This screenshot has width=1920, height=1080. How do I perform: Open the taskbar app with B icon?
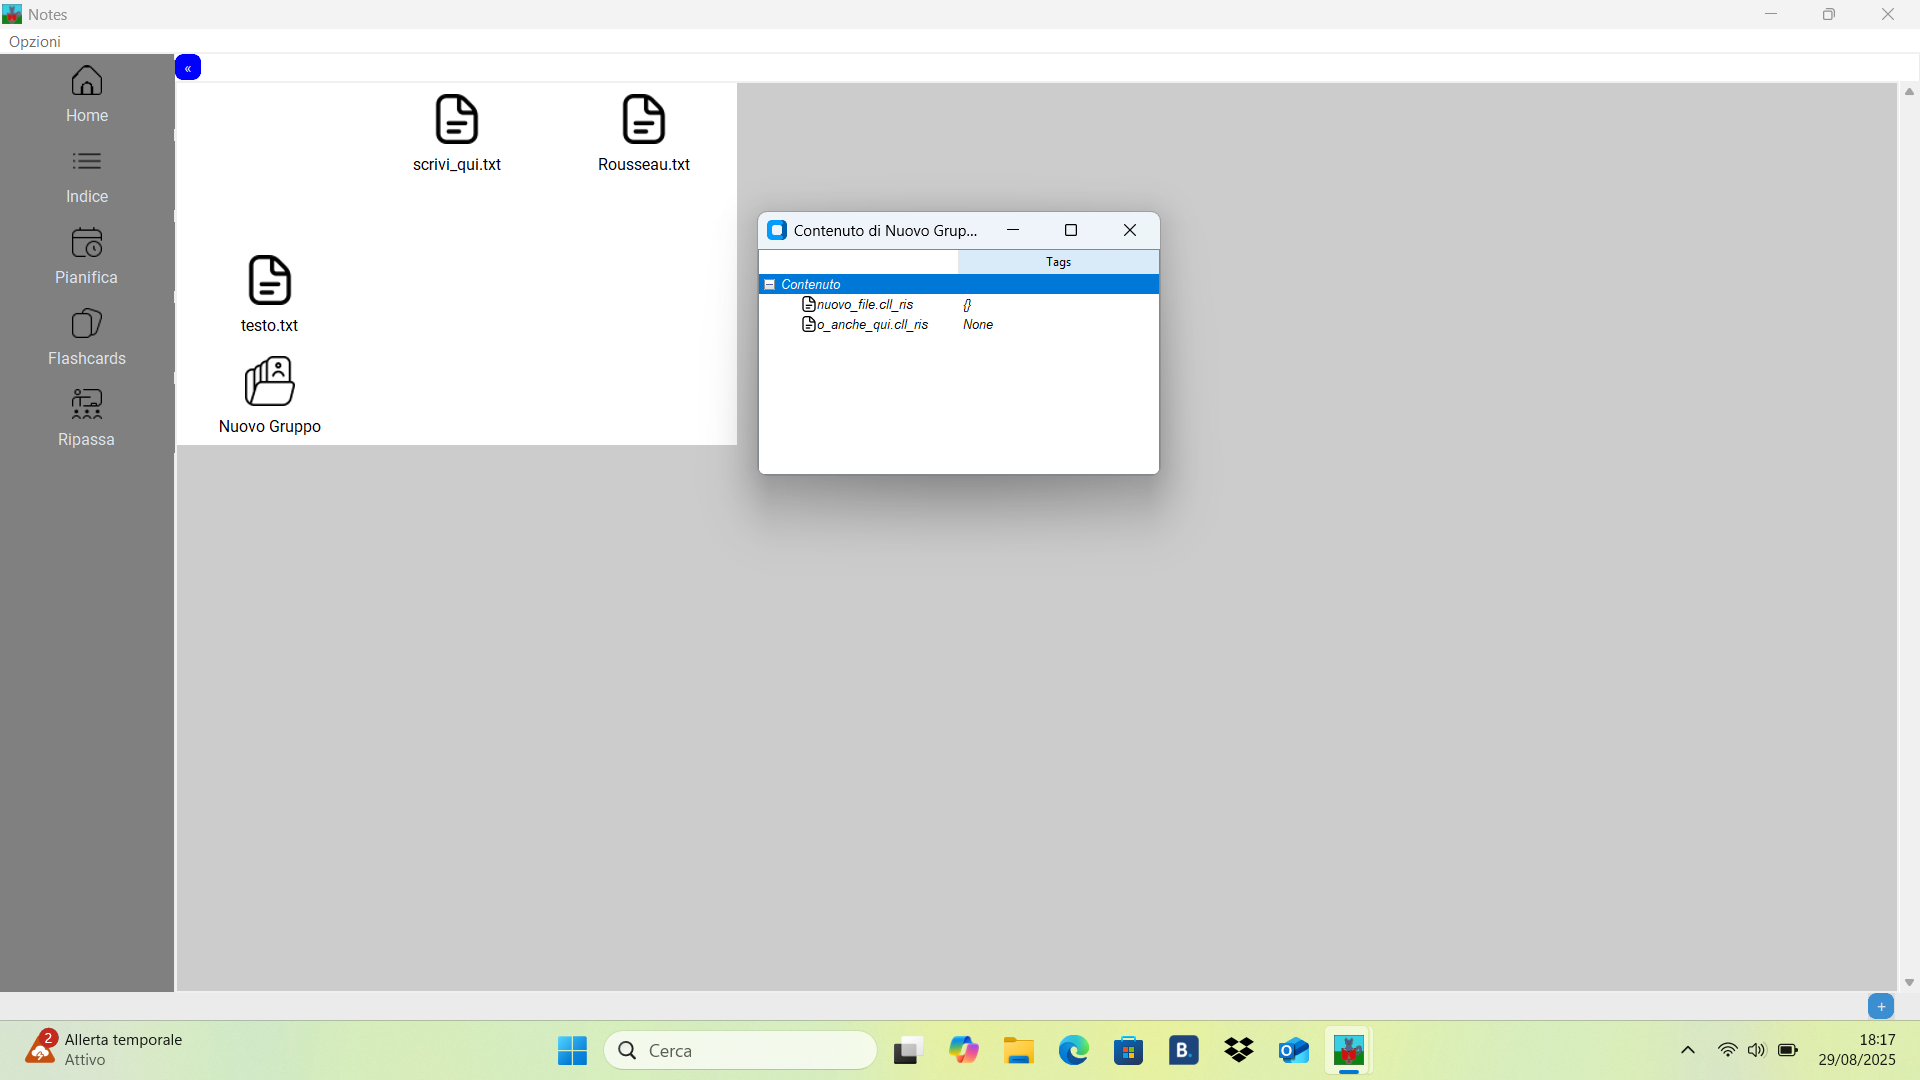tap(1184, 1050)
